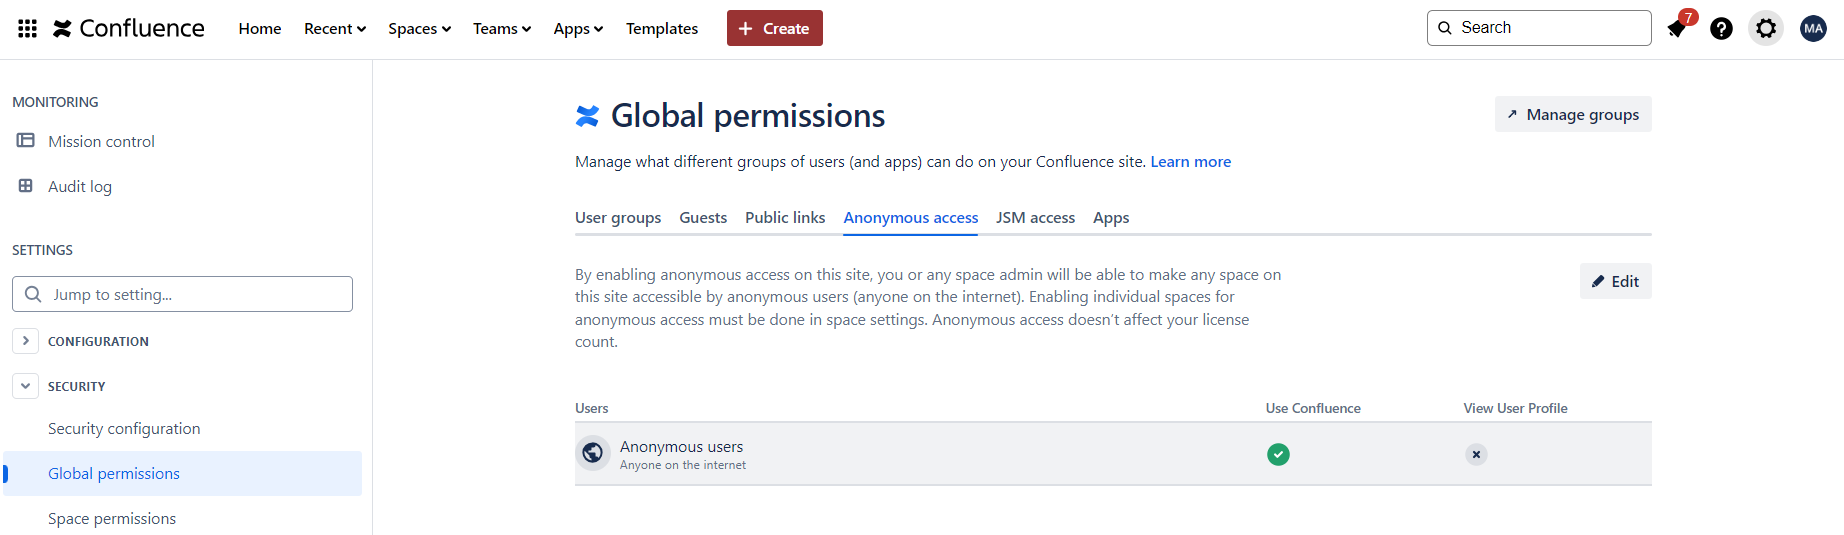The width and height of the screenshot is (1844, 535).
Task: Click the Anonymous users globe icon
Action: pos(593,453)
